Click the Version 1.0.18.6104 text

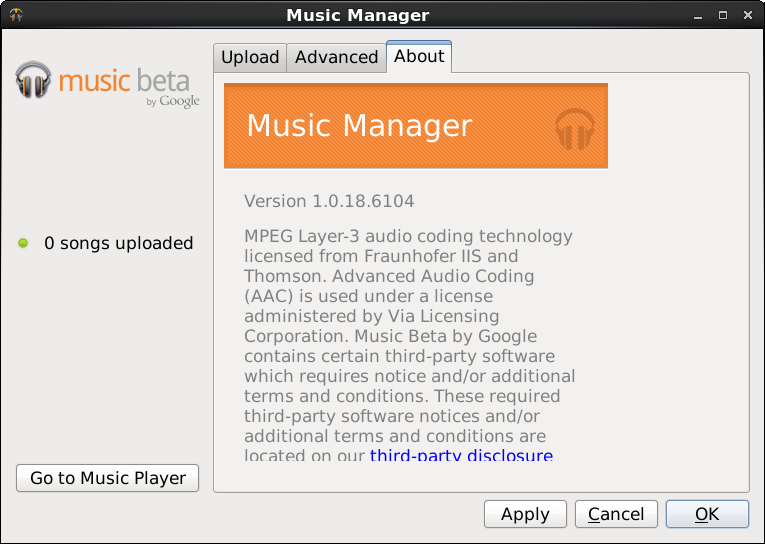(329, 201)
